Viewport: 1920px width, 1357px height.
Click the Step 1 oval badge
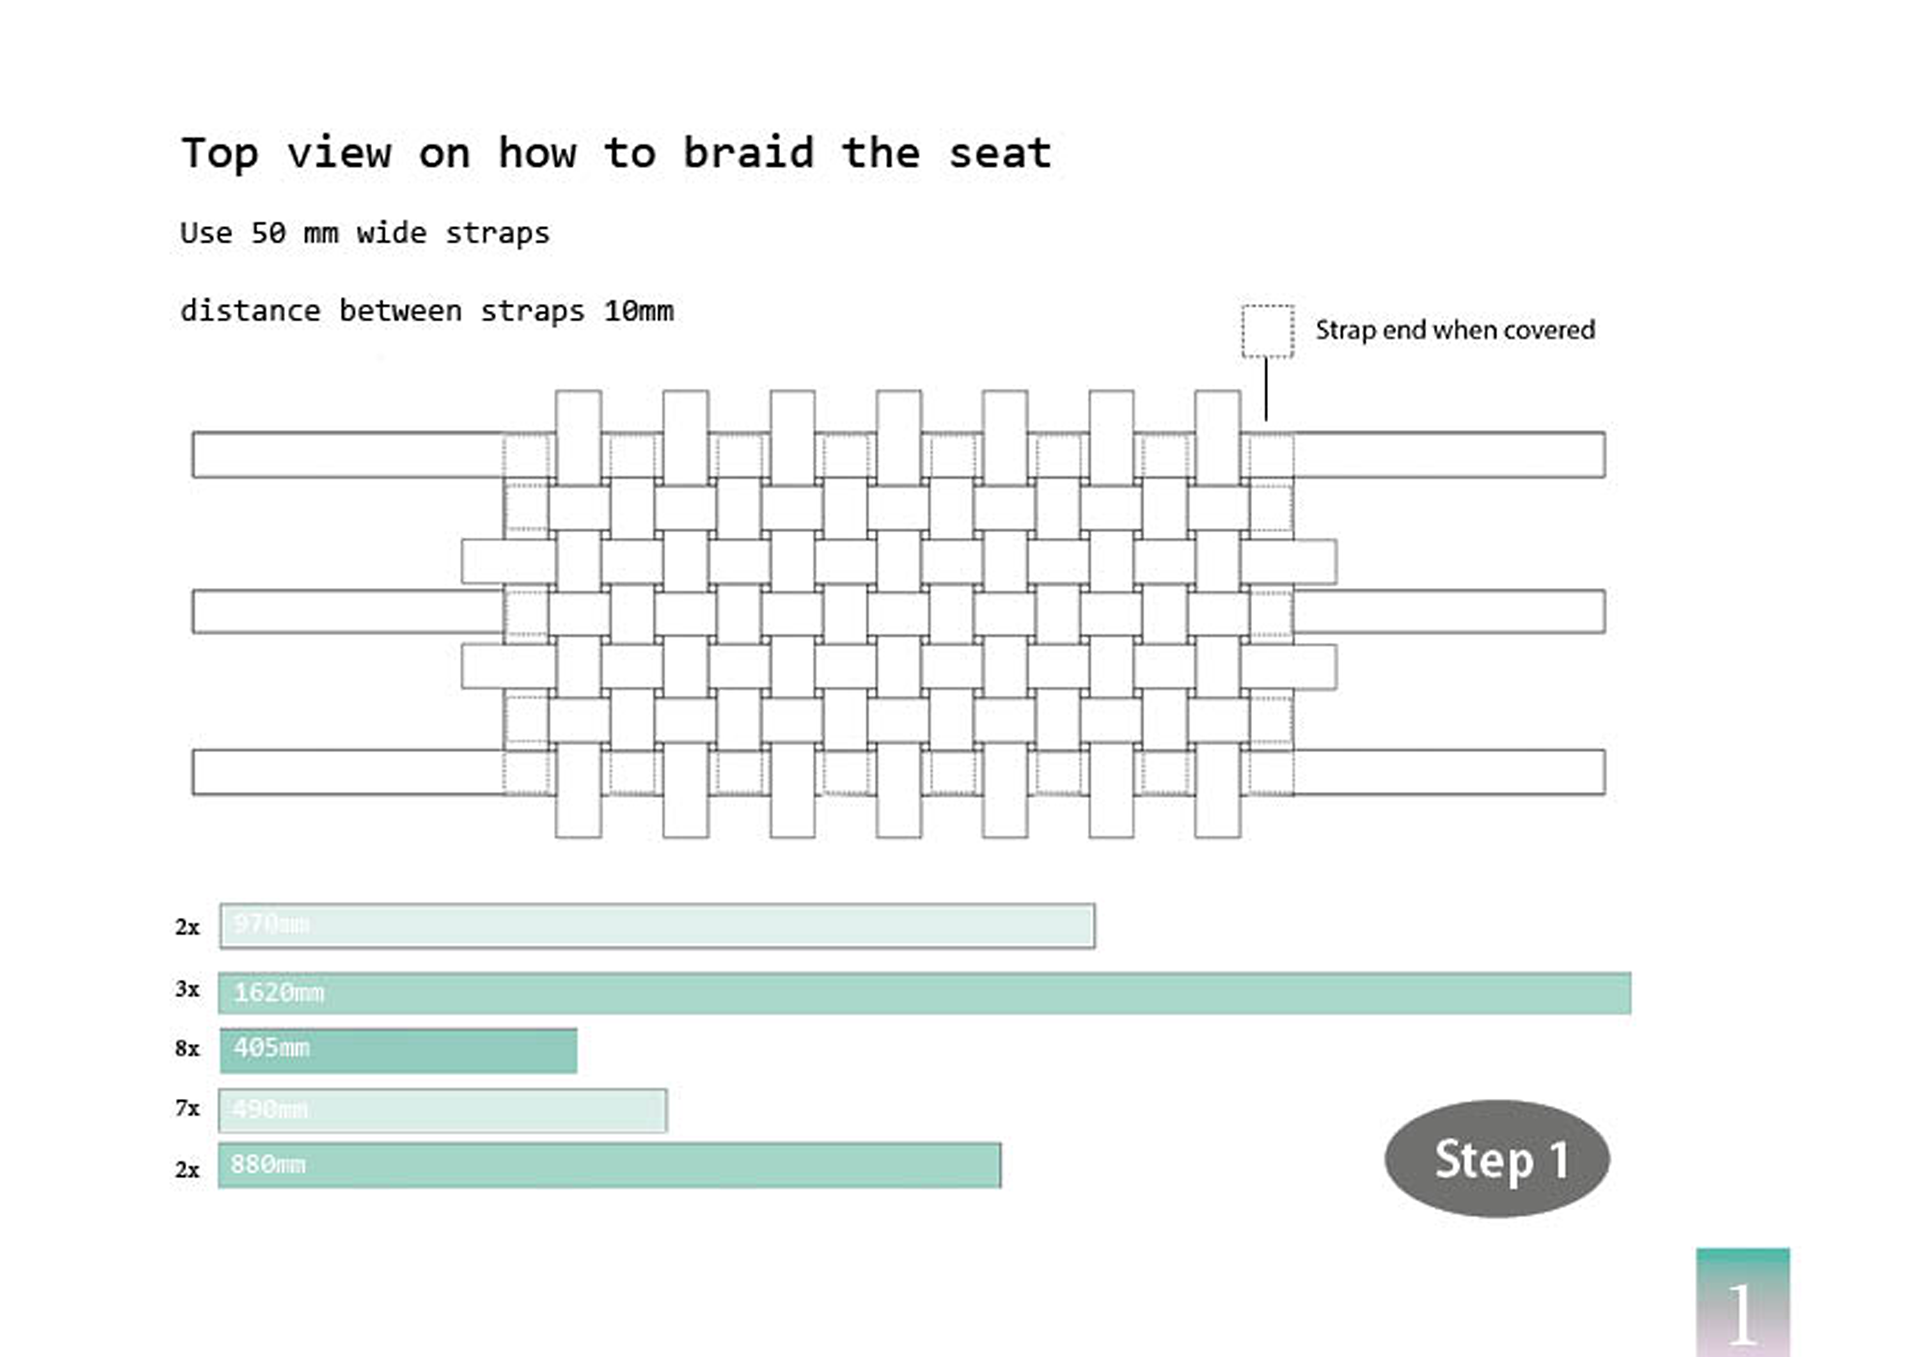click(1497, 1159)
